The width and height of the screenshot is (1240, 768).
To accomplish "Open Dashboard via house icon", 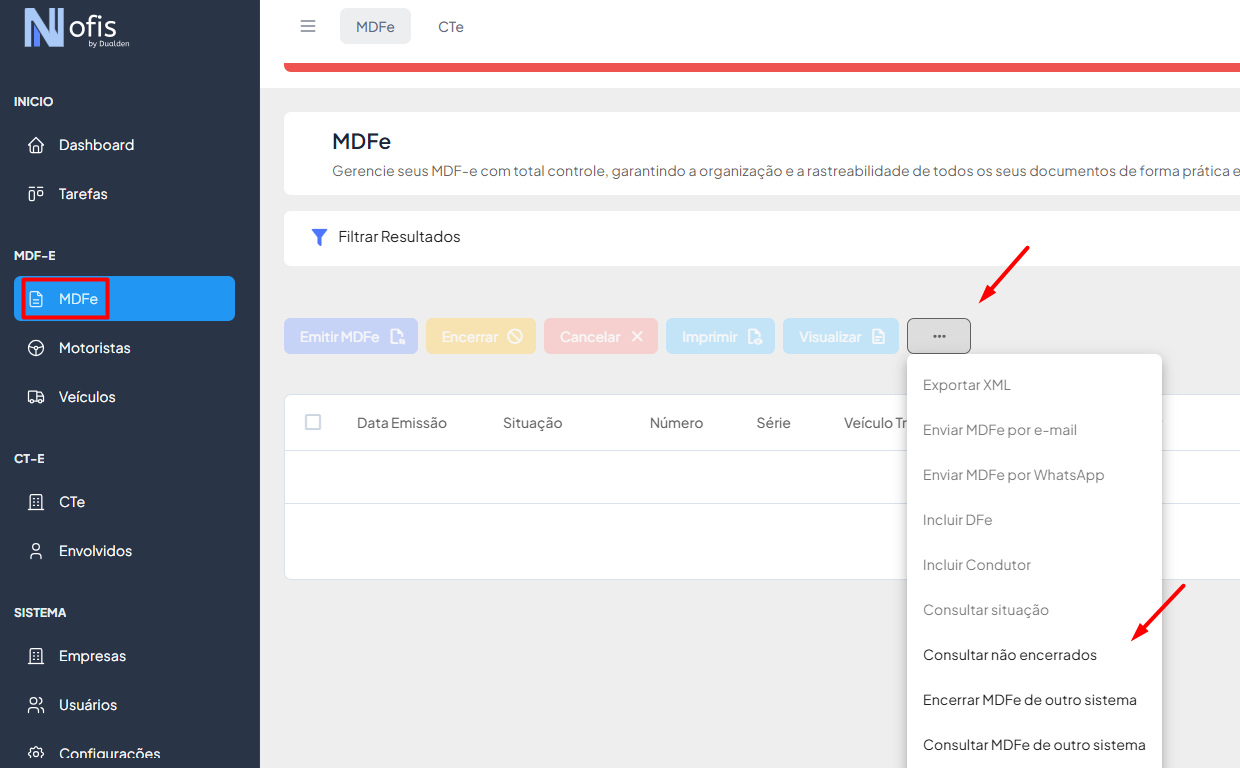I will [x=36, y=145].
